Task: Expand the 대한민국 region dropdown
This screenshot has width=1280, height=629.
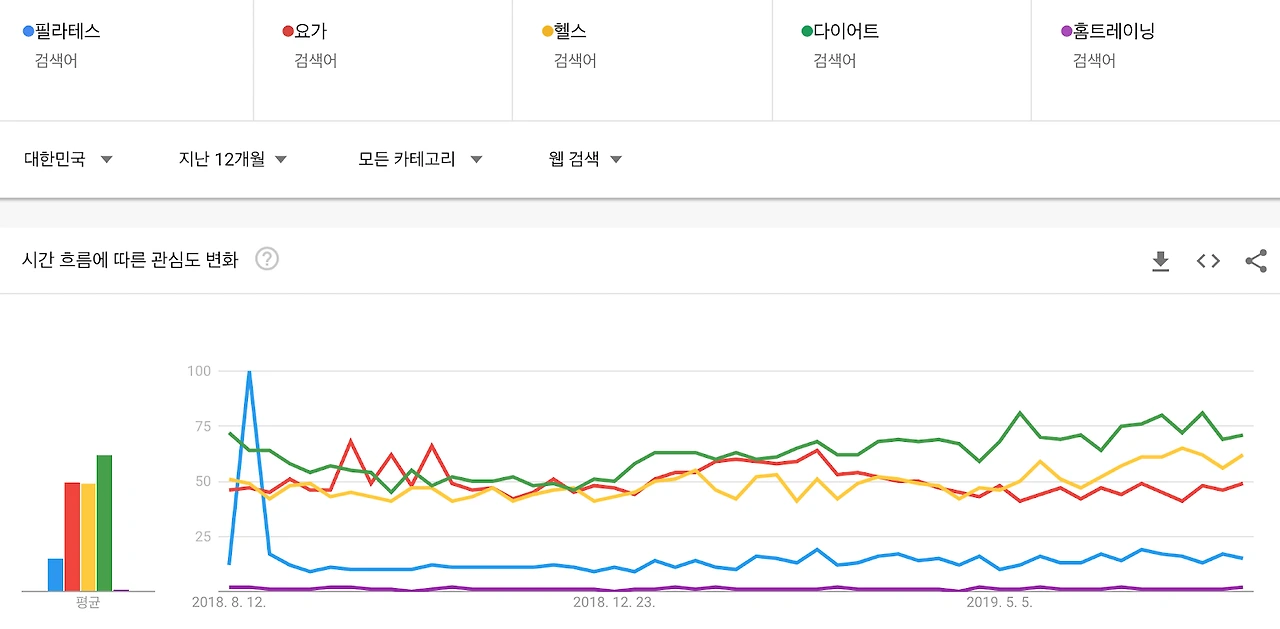Action: click(68, 159)
